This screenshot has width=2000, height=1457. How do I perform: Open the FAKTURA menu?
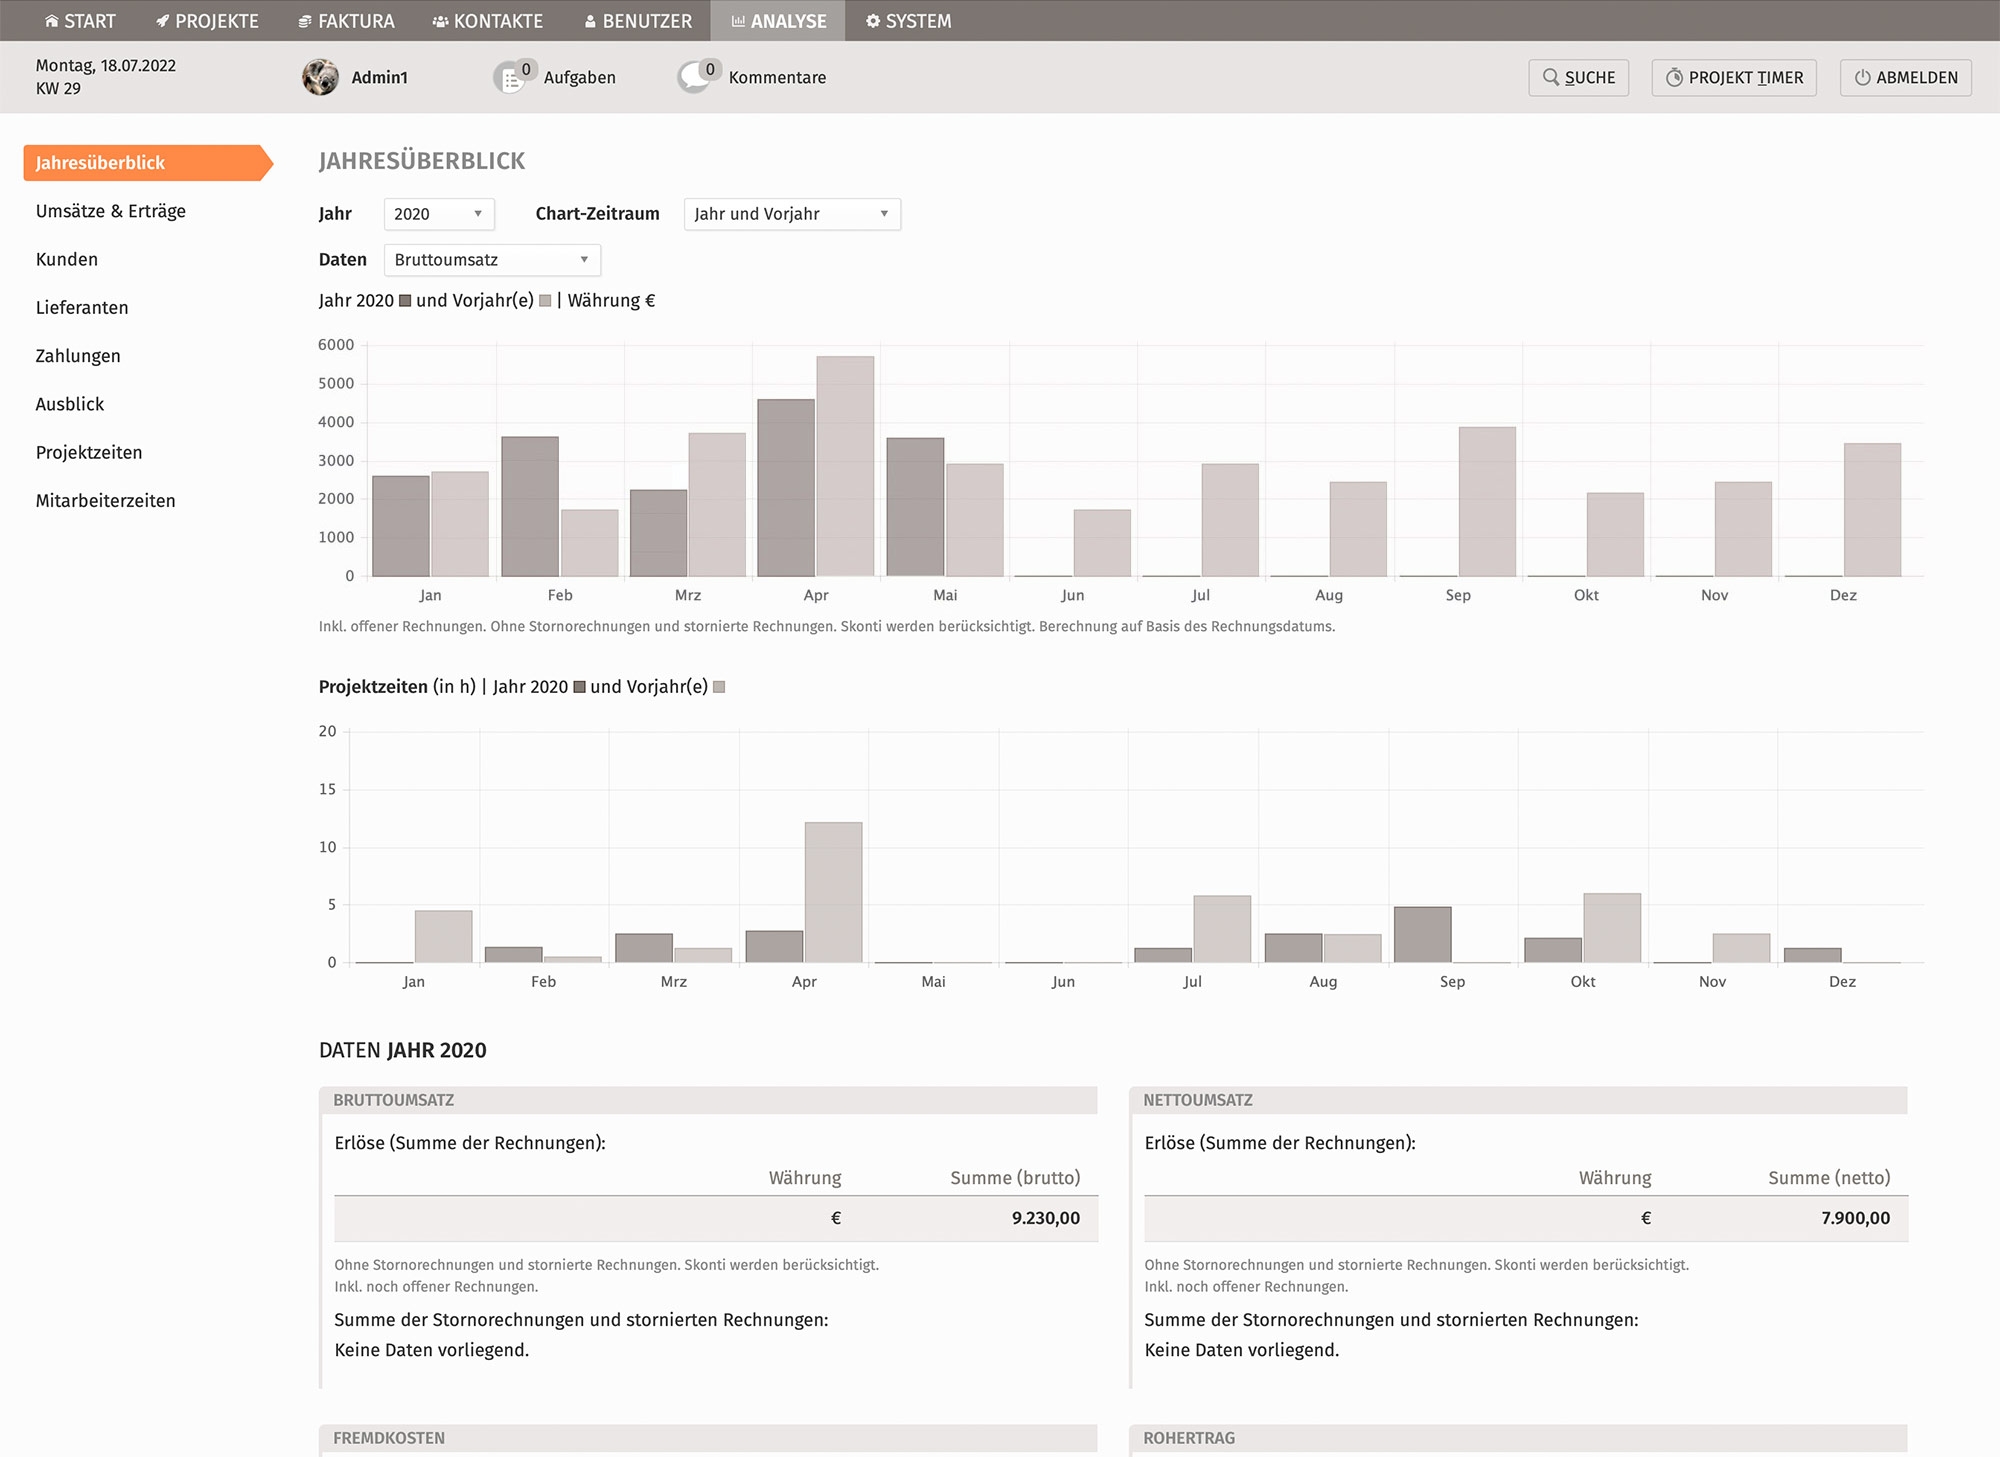coord(346,21)
